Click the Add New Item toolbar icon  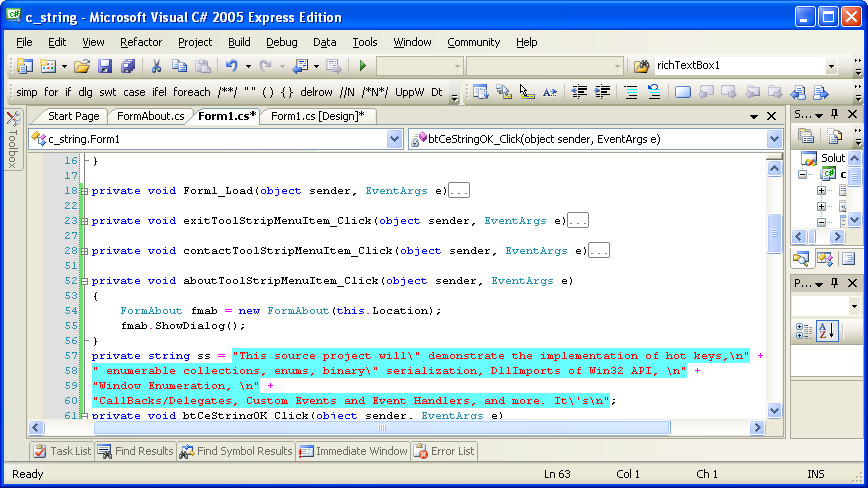tap(48, 66)
